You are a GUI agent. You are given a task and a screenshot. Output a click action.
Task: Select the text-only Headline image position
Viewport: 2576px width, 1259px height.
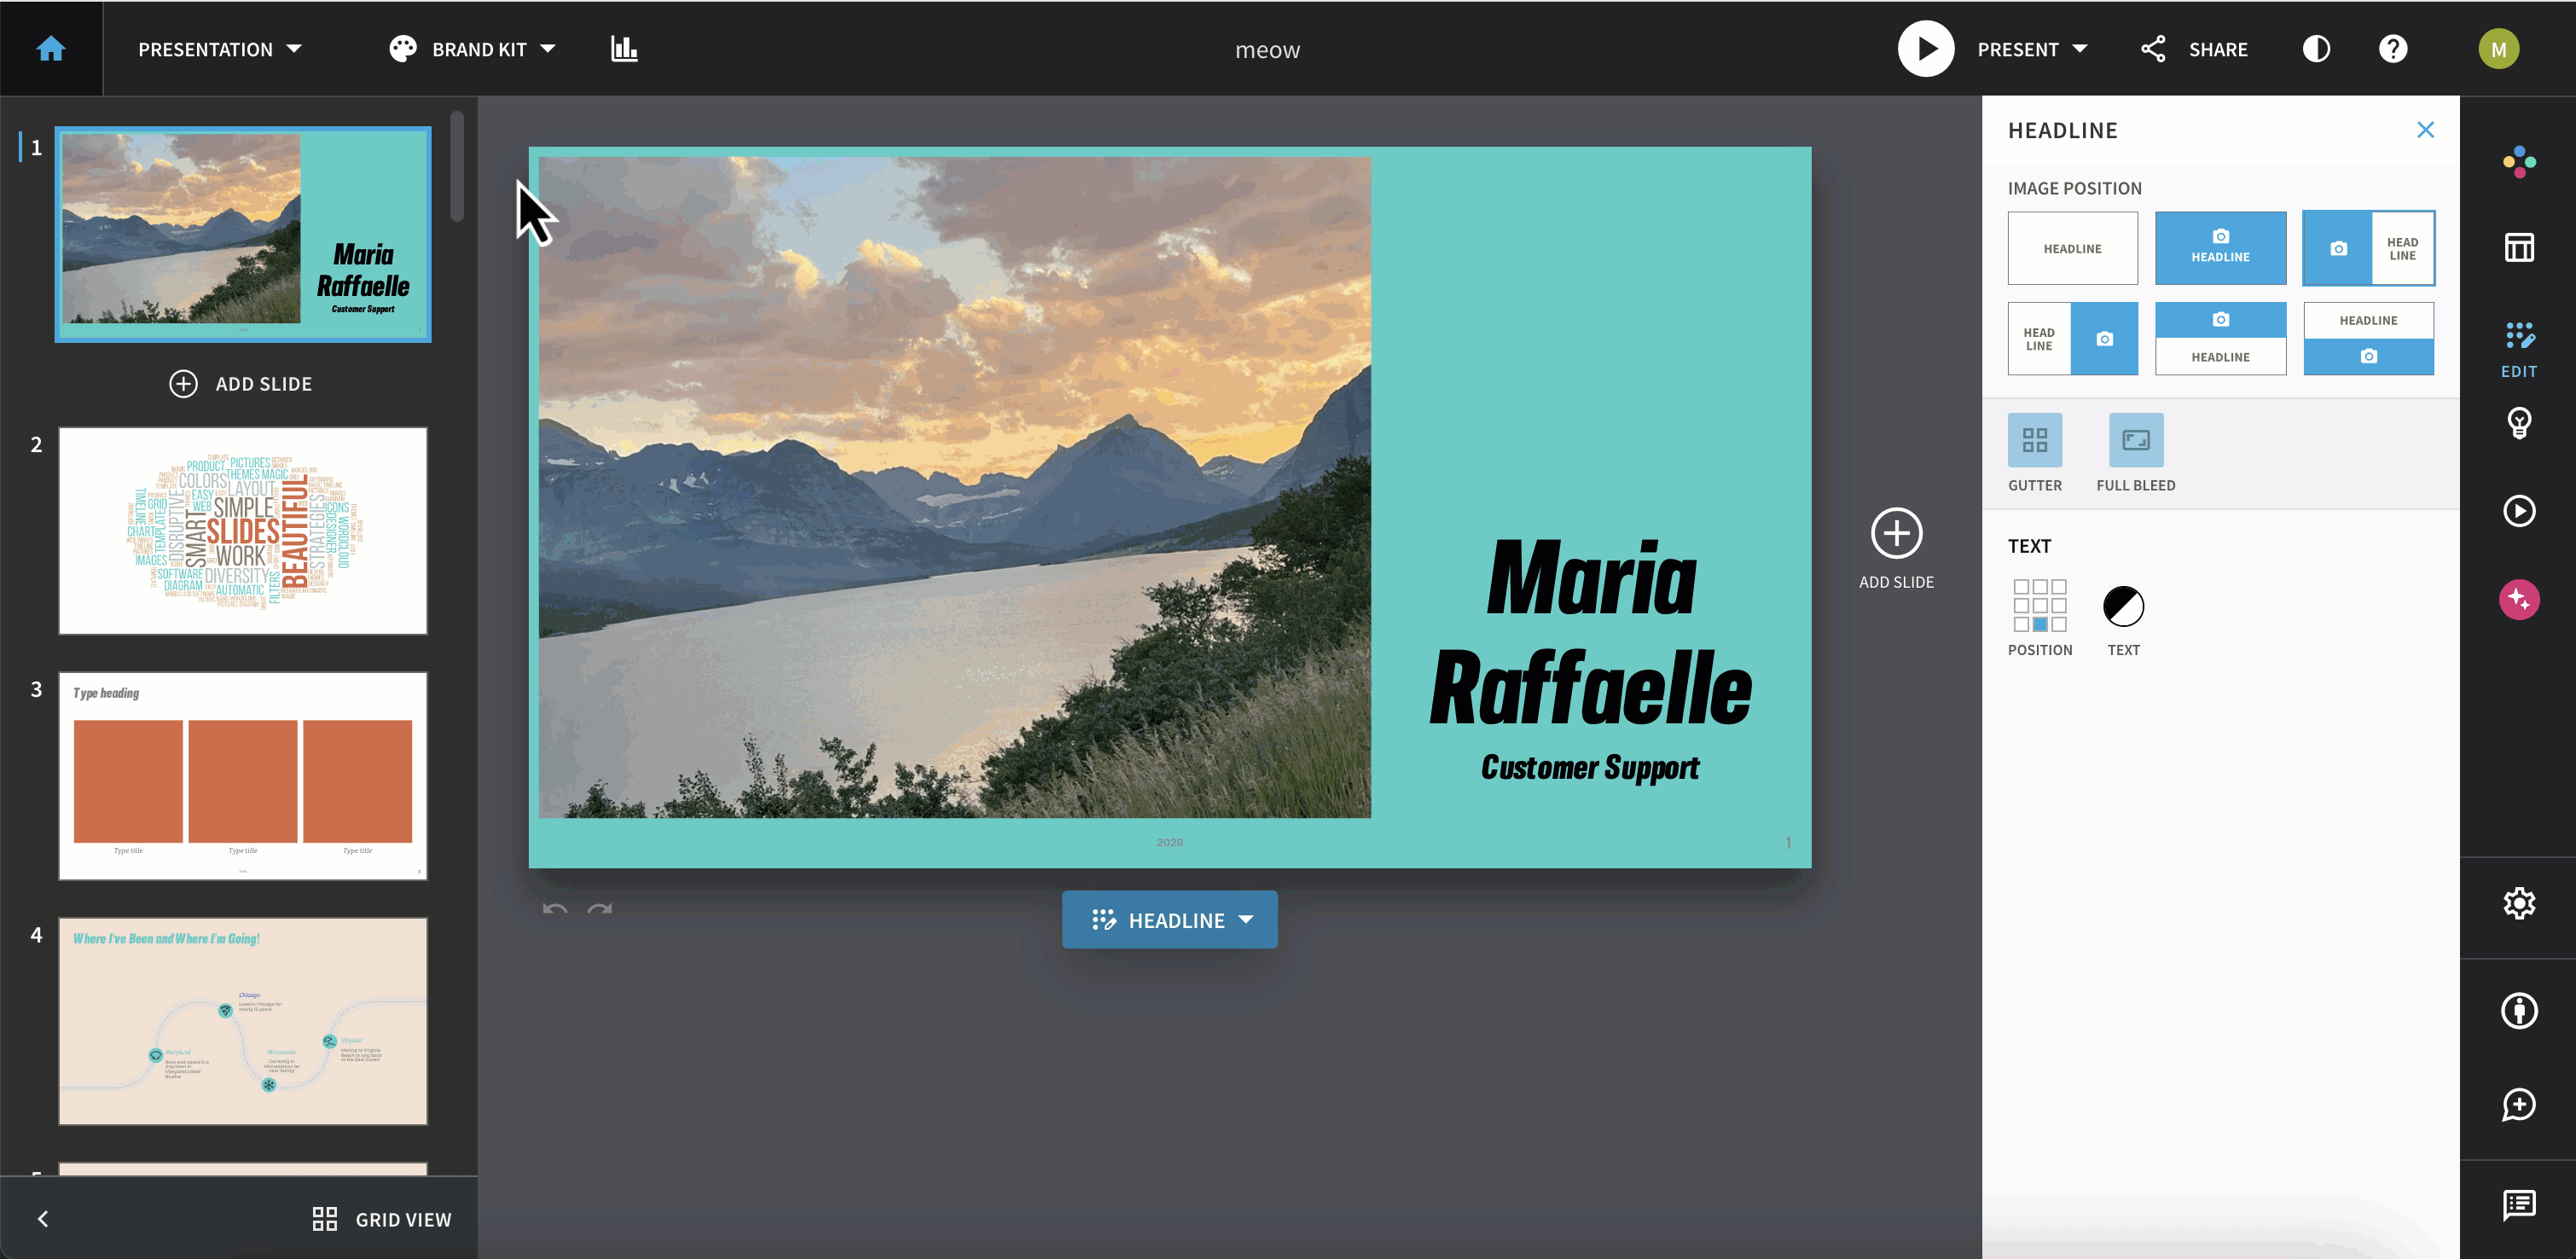click(x=2072, y=248)
